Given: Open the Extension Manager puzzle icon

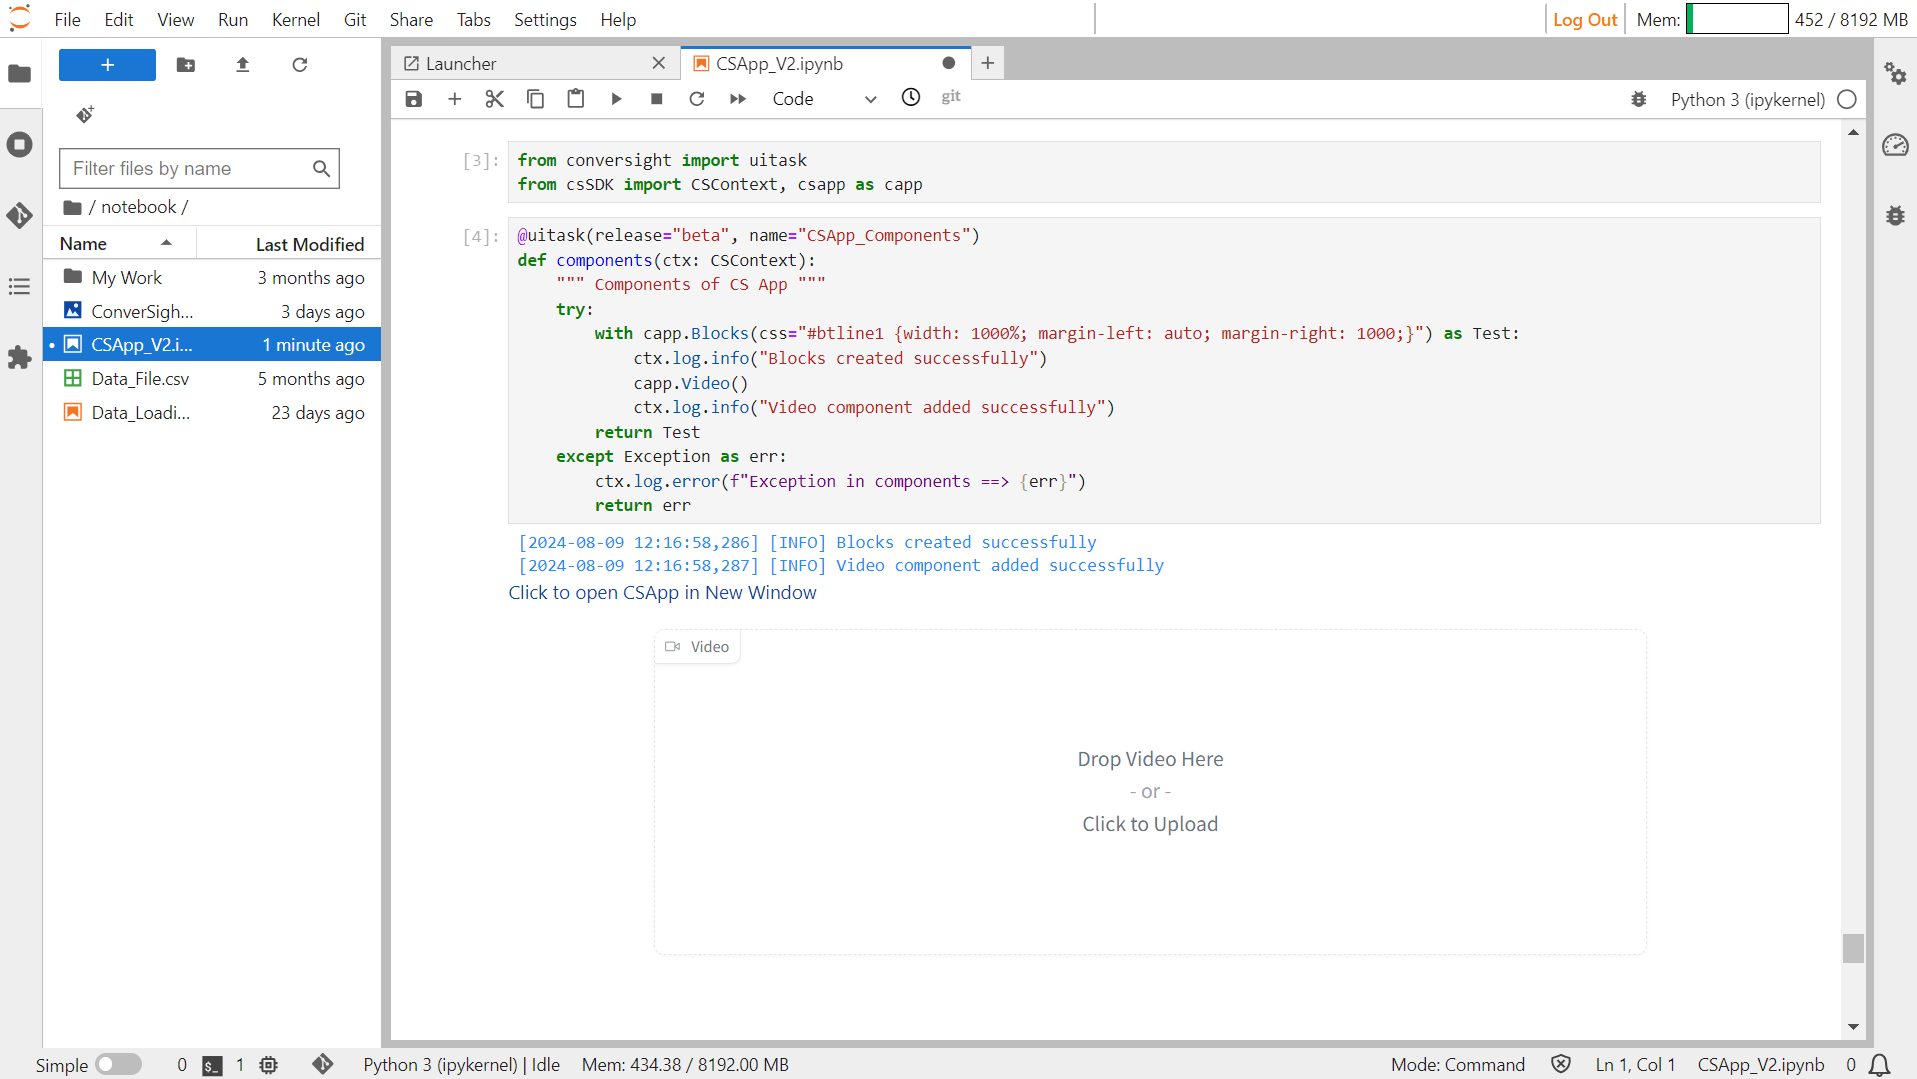Looking at the screenshot, I should [20, 358].
